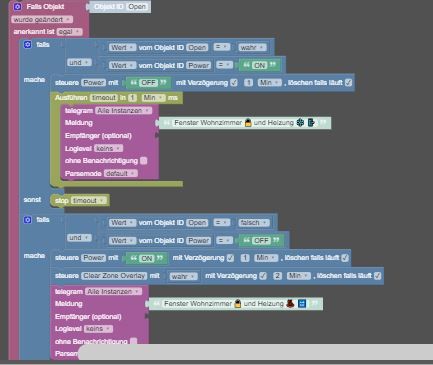Image resolution: width=433 pixels, height=365 pixels.
Task: Click fire emoji in second message text
Action: point(290,304)
